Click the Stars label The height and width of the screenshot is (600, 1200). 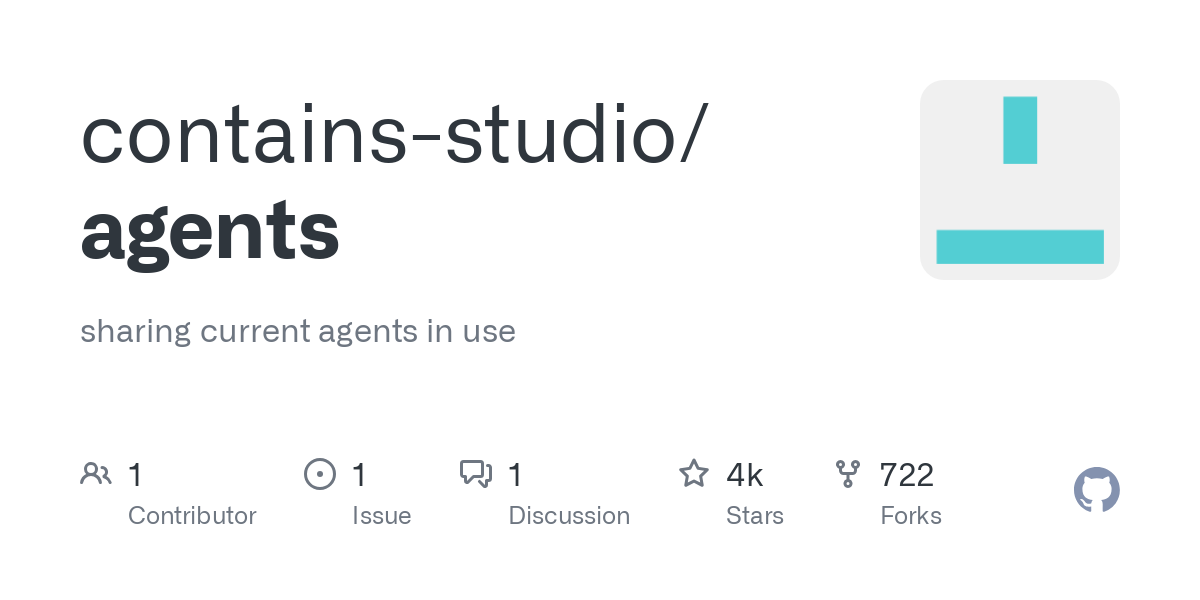[755, 516]
